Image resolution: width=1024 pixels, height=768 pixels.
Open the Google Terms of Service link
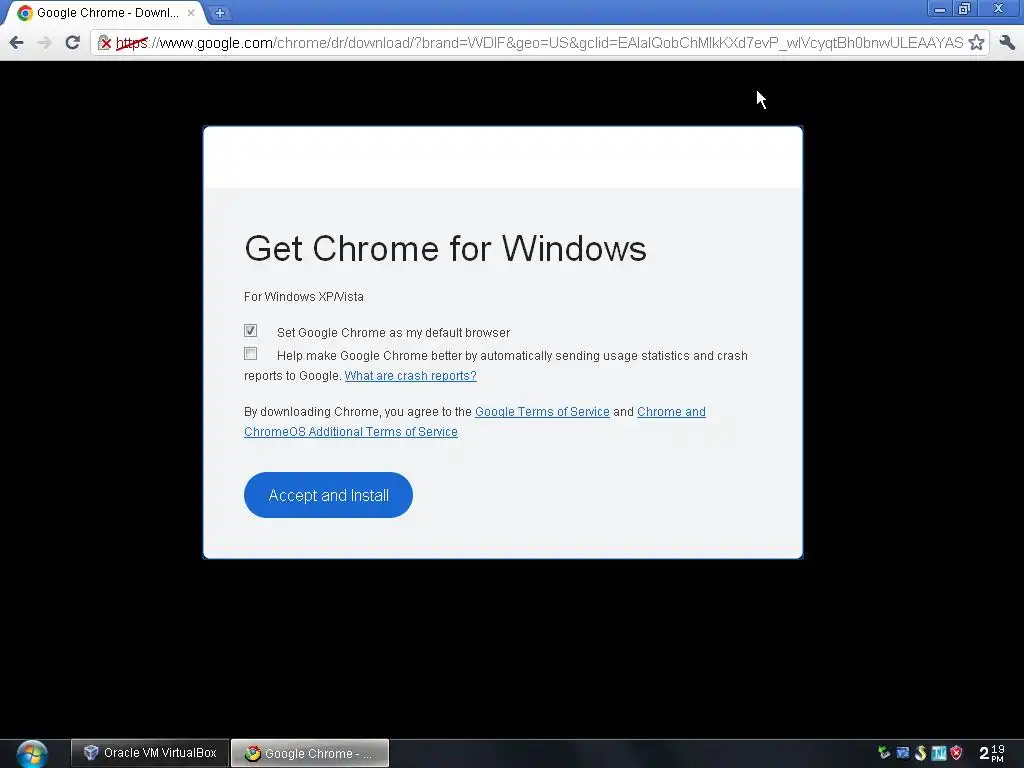tap(542, 411)
